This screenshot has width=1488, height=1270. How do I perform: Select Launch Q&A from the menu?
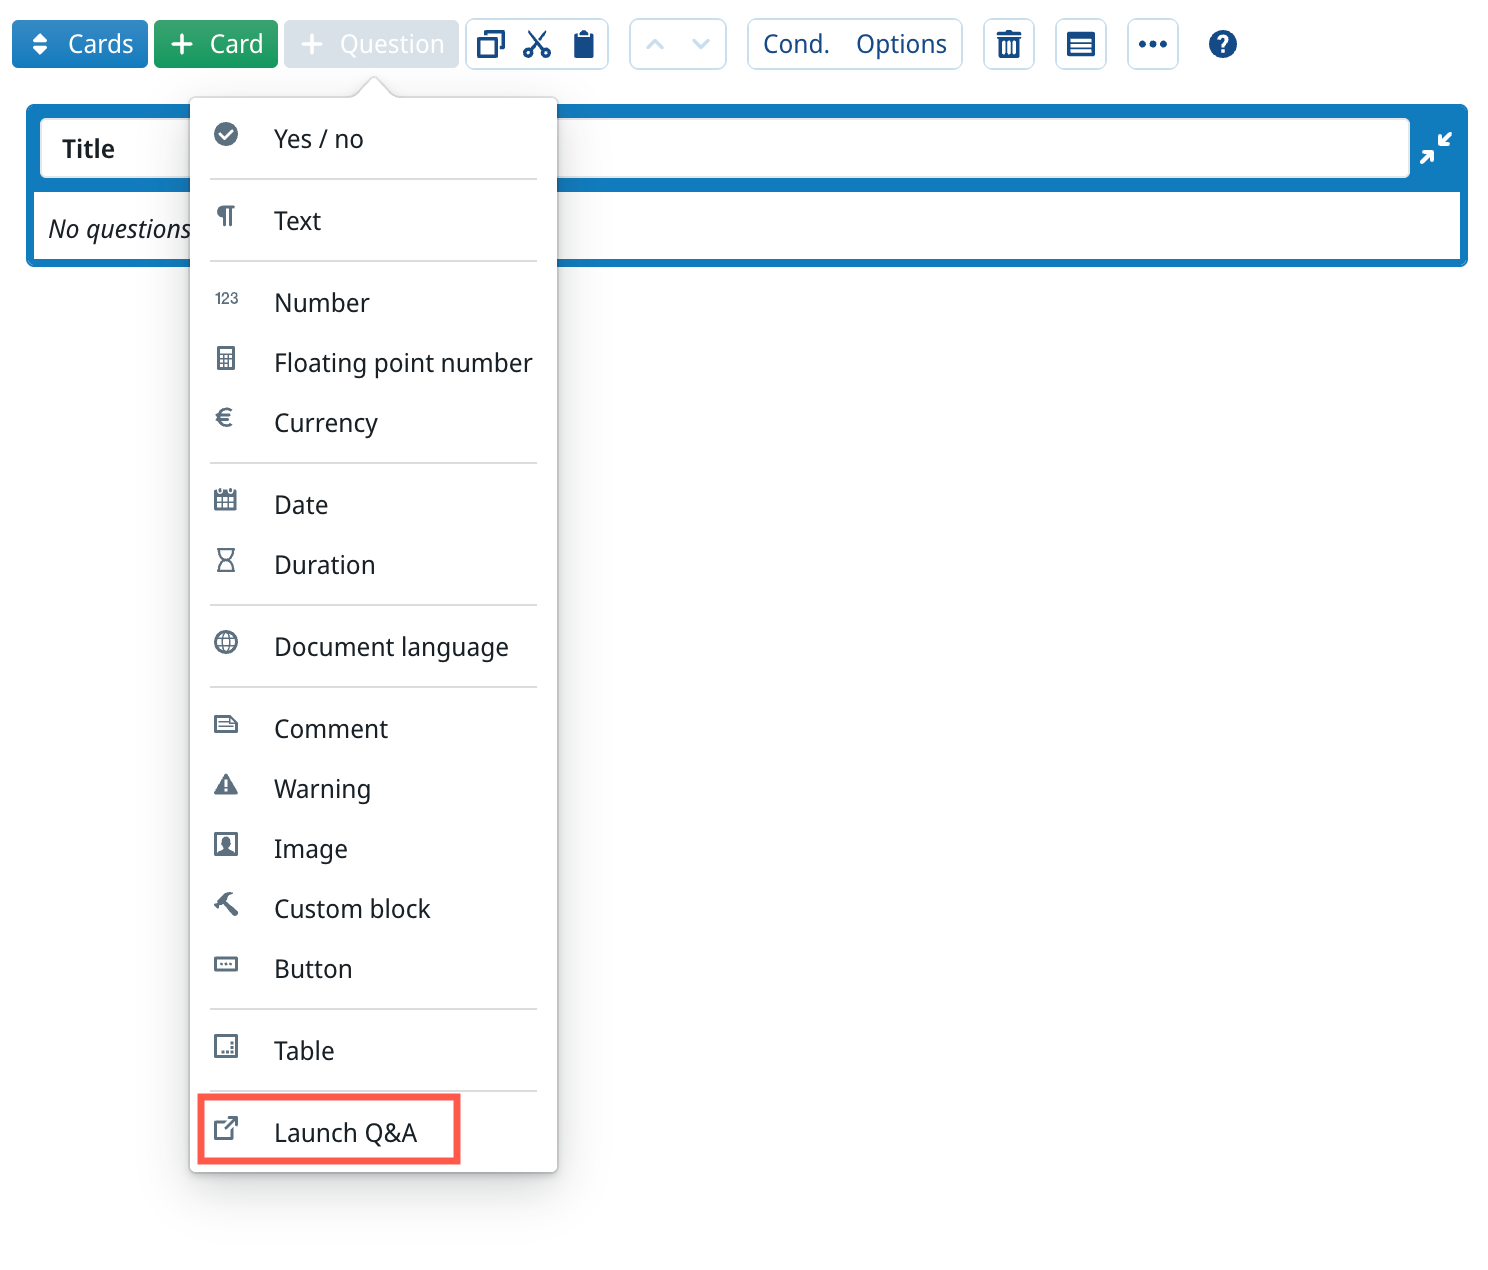click(x=344, y=1132)
